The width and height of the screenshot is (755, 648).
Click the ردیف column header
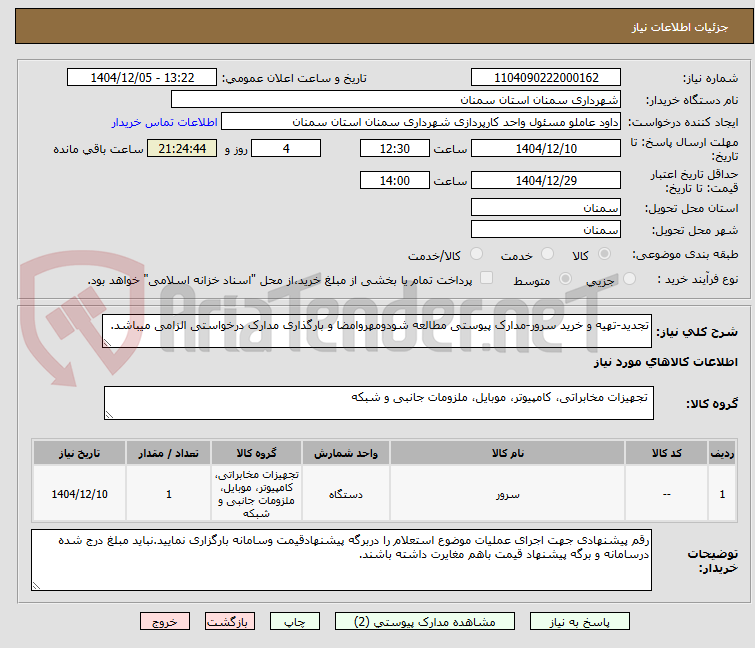click(x=722, y=453)
